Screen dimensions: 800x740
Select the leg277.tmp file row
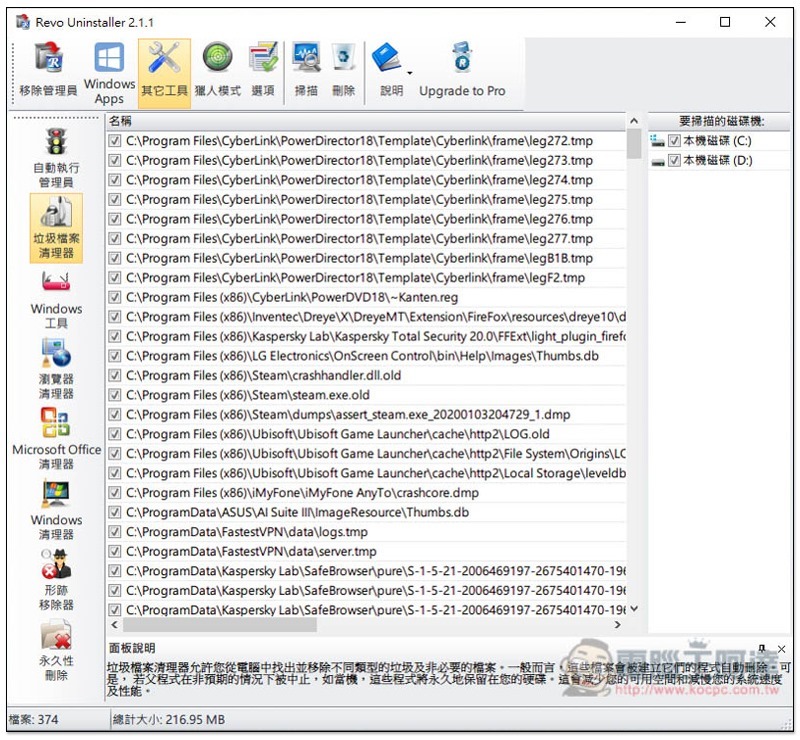pyautogui.click(x=366, y=239)
